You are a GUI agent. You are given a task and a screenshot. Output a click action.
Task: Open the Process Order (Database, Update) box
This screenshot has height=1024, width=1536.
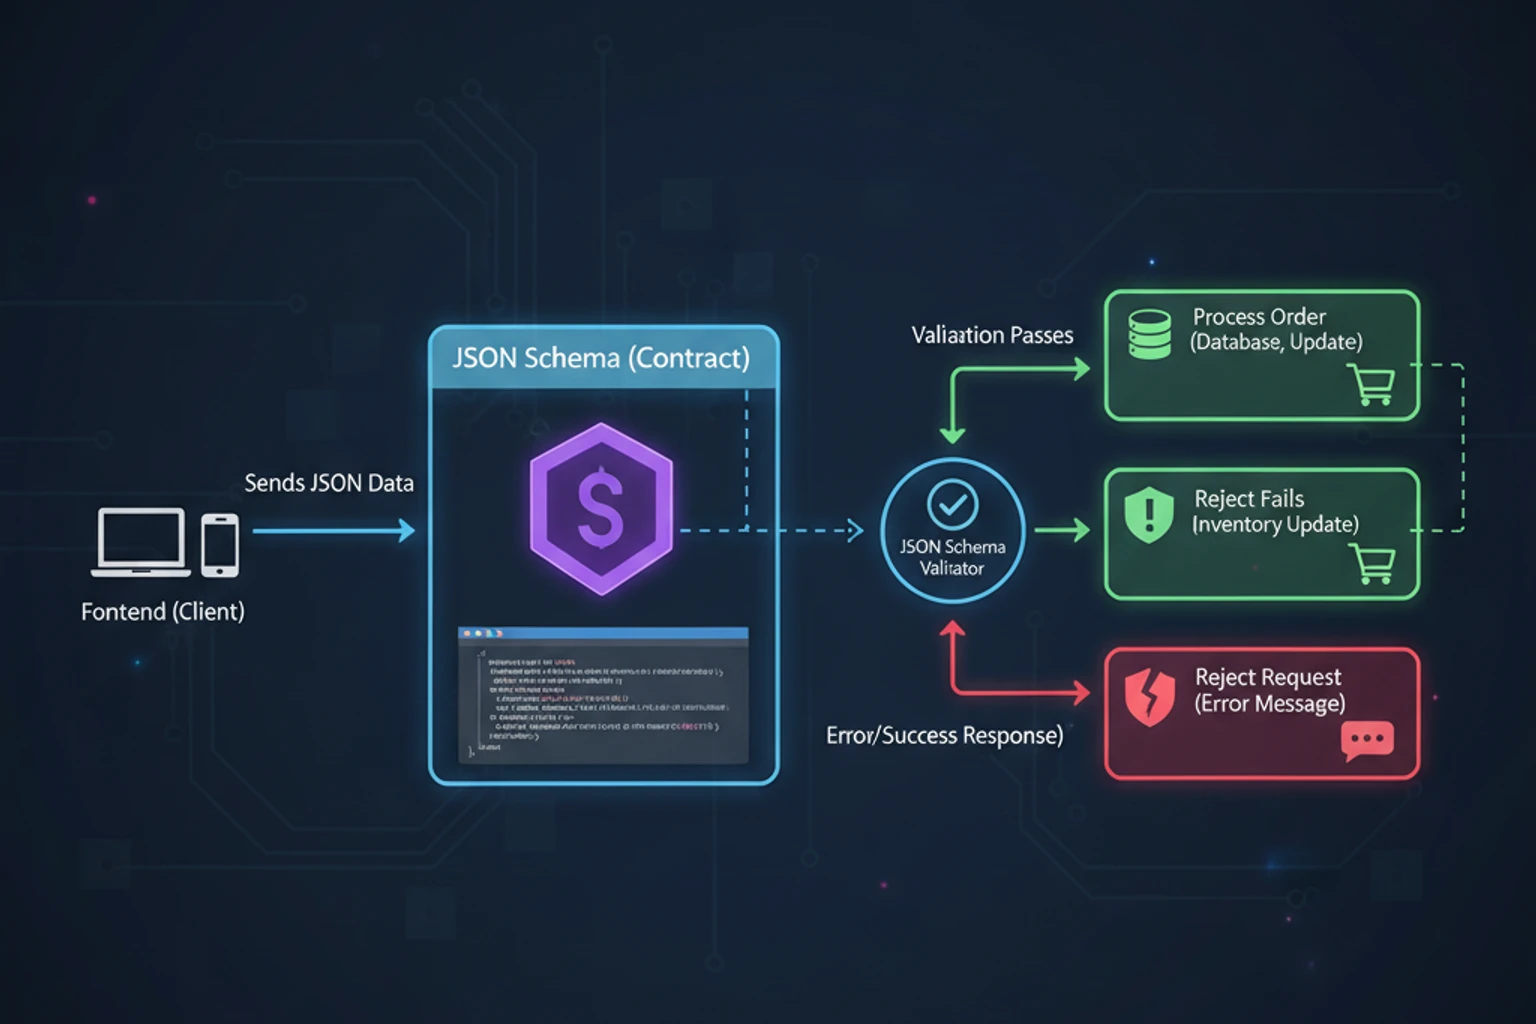click(1260, 353)
